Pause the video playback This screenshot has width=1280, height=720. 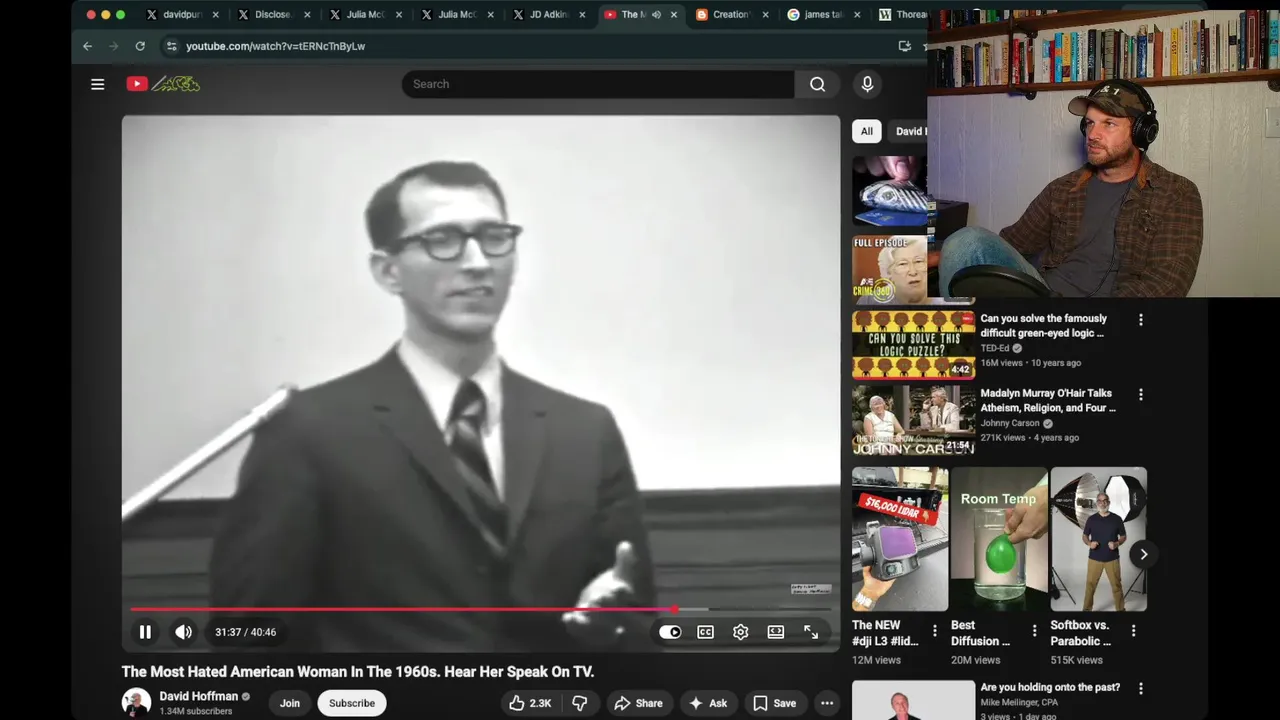(145, 632)
